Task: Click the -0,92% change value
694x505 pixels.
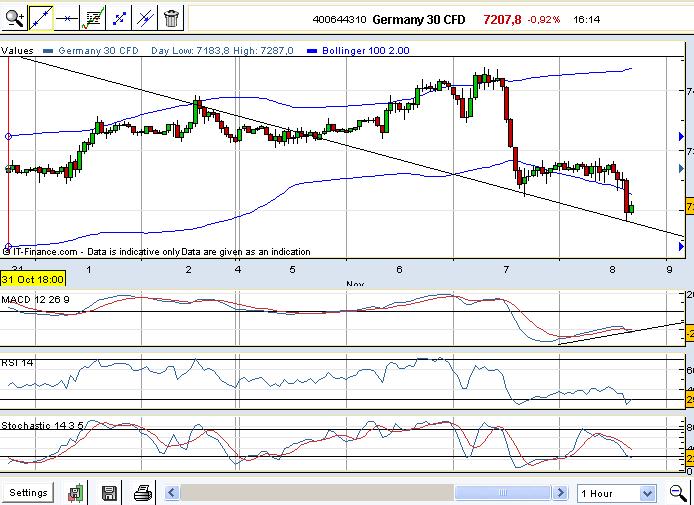Action: point(544,19)
